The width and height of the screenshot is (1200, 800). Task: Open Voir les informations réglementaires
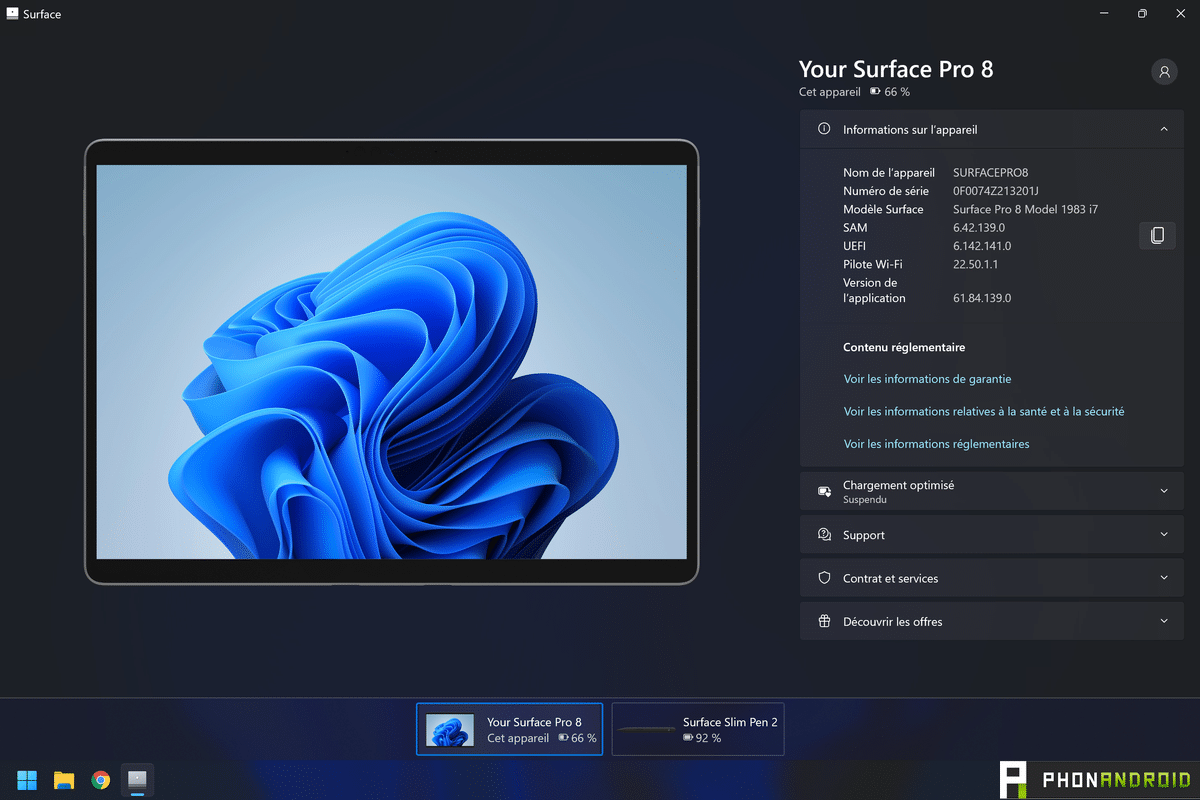(936, 443)
